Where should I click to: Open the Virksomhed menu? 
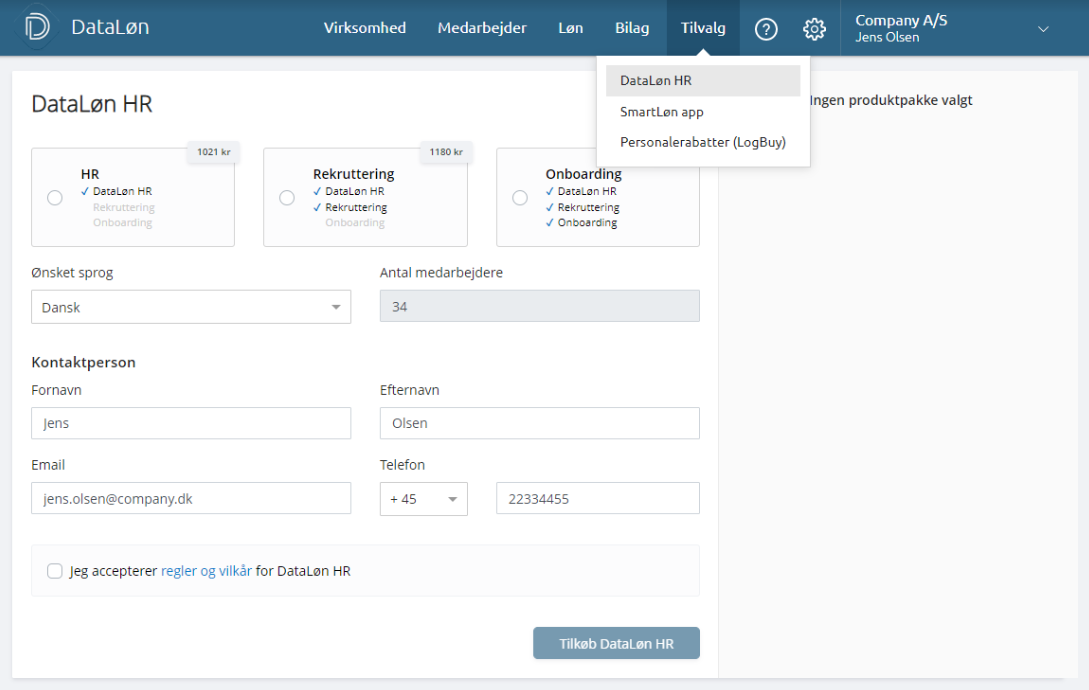365,28
